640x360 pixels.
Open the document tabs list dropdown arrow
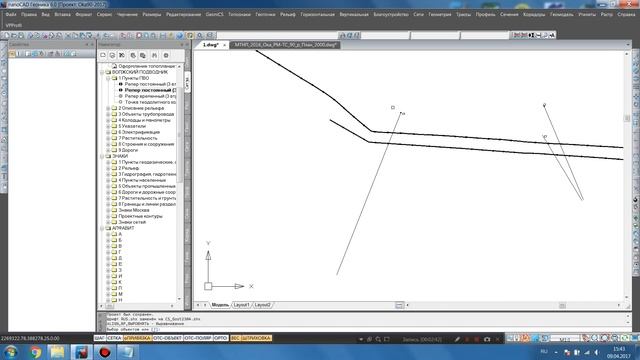[x=628, y=45]
